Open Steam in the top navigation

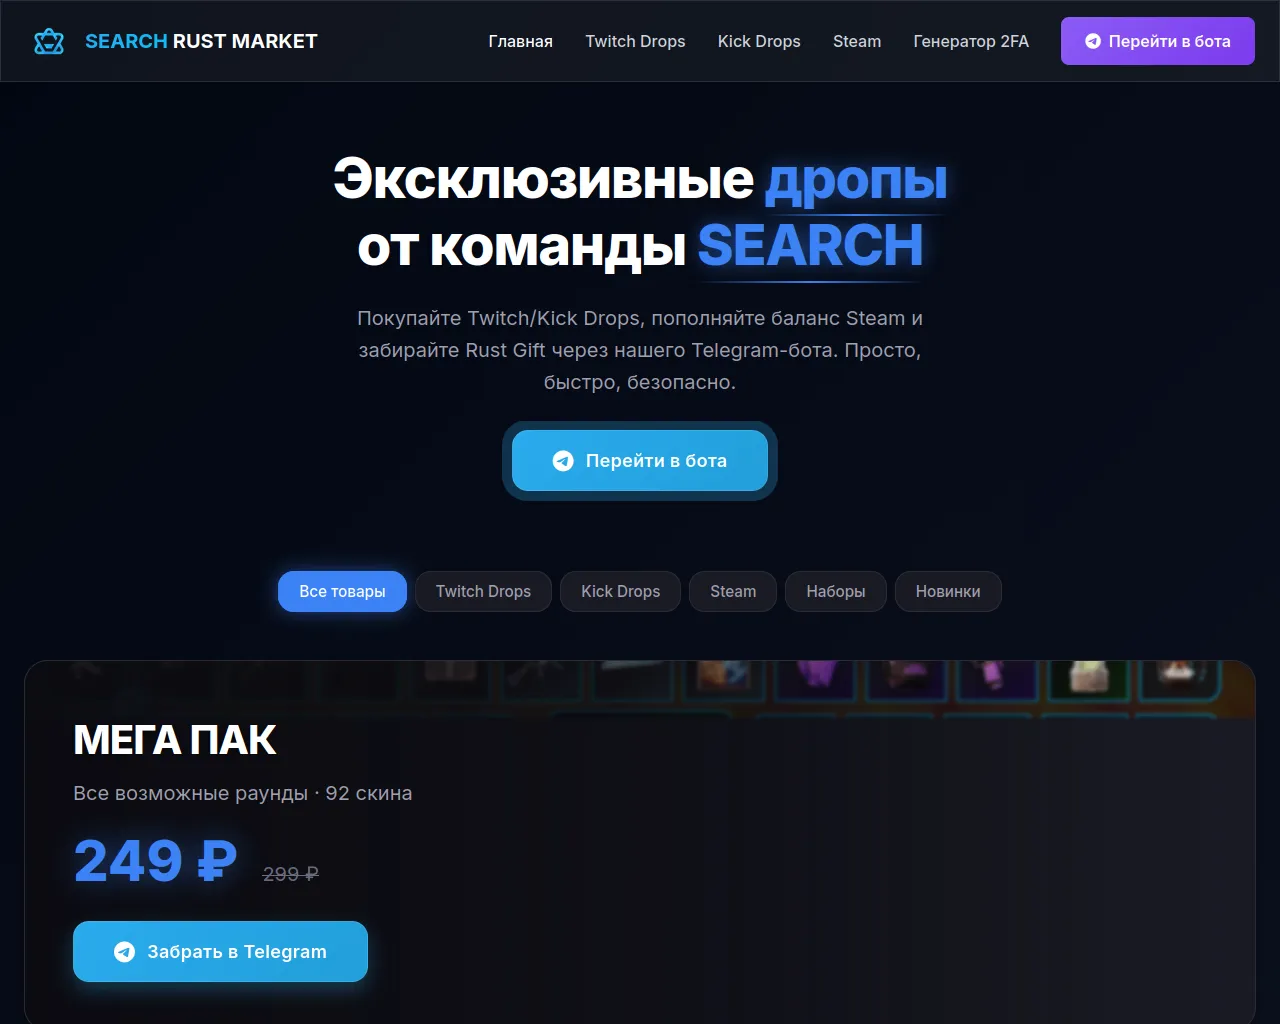point(857,41)
